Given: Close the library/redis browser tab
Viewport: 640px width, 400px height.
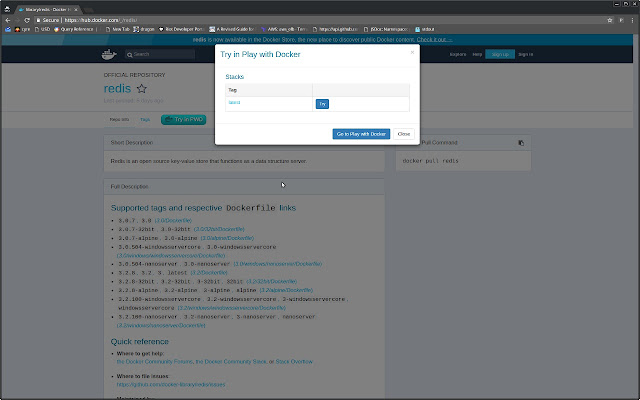Looking at the screenshot, I should (76, 9).
